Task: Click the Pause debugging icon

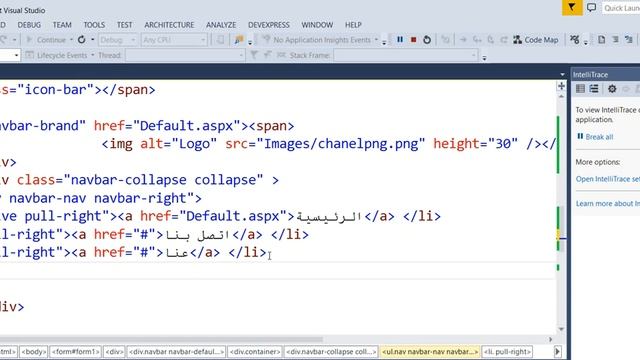Action: 400,40
